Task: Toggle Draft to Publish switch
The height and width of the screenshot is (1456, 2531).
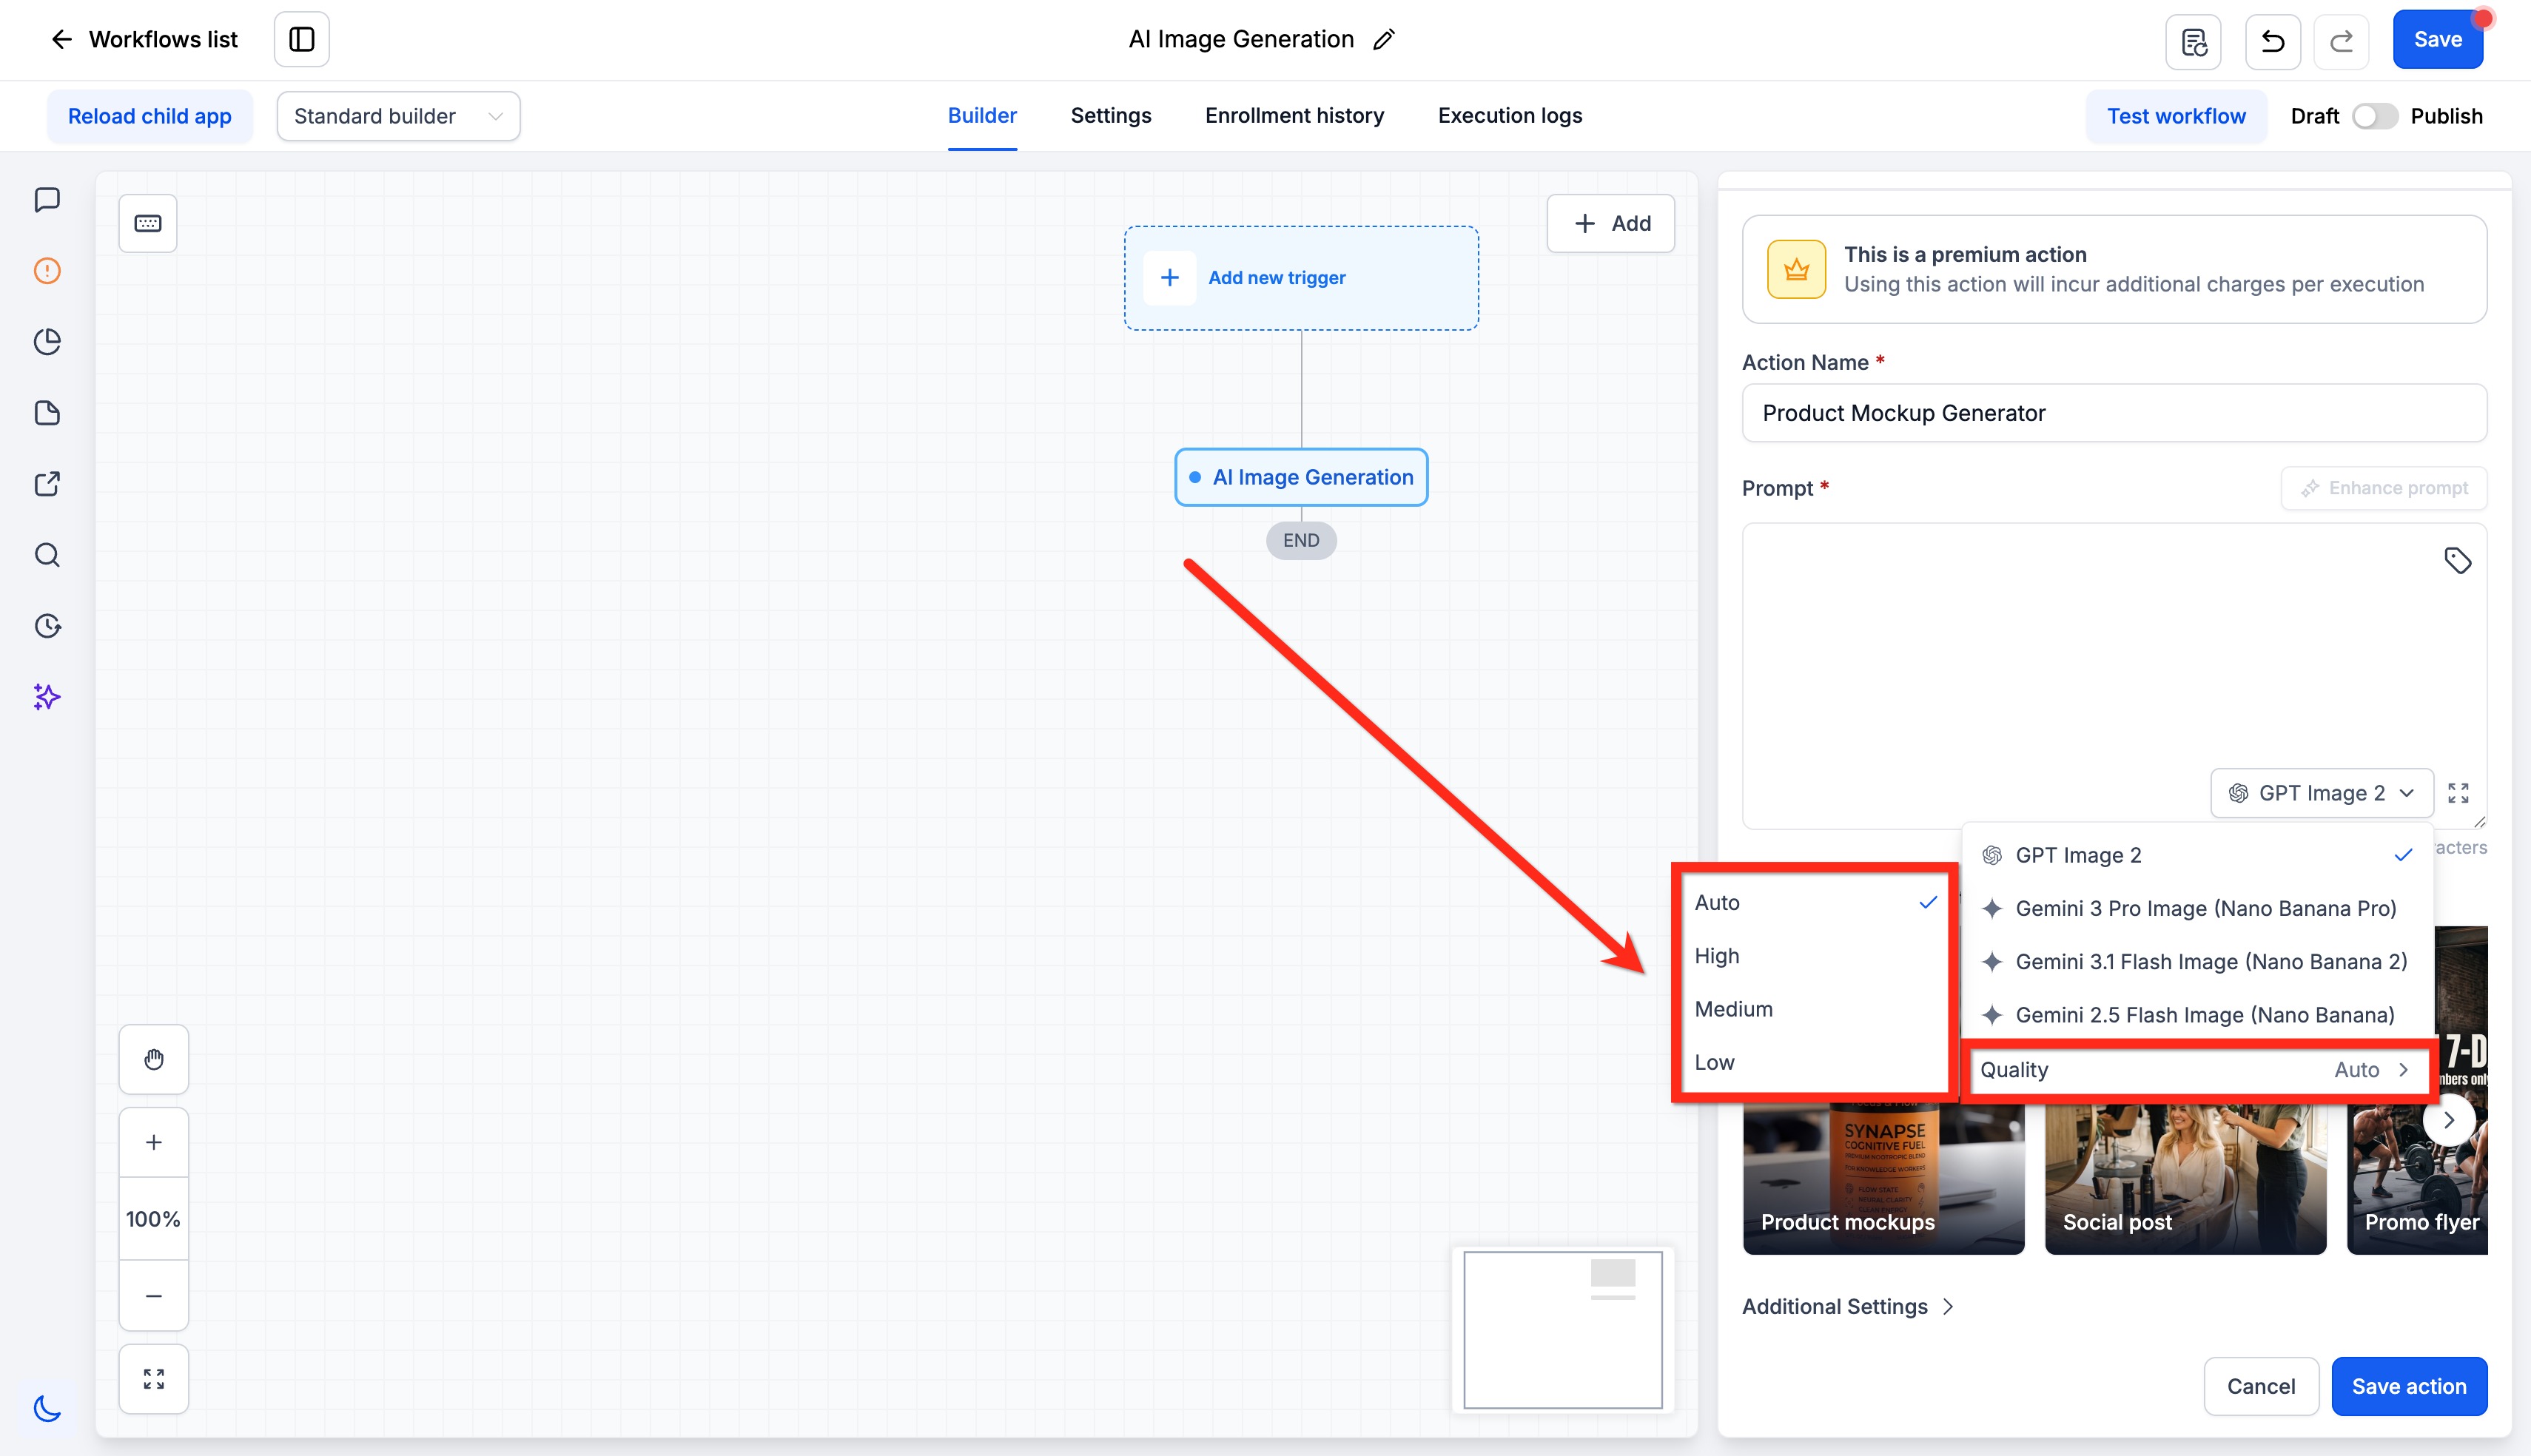Action: (x=2373, y=116)
